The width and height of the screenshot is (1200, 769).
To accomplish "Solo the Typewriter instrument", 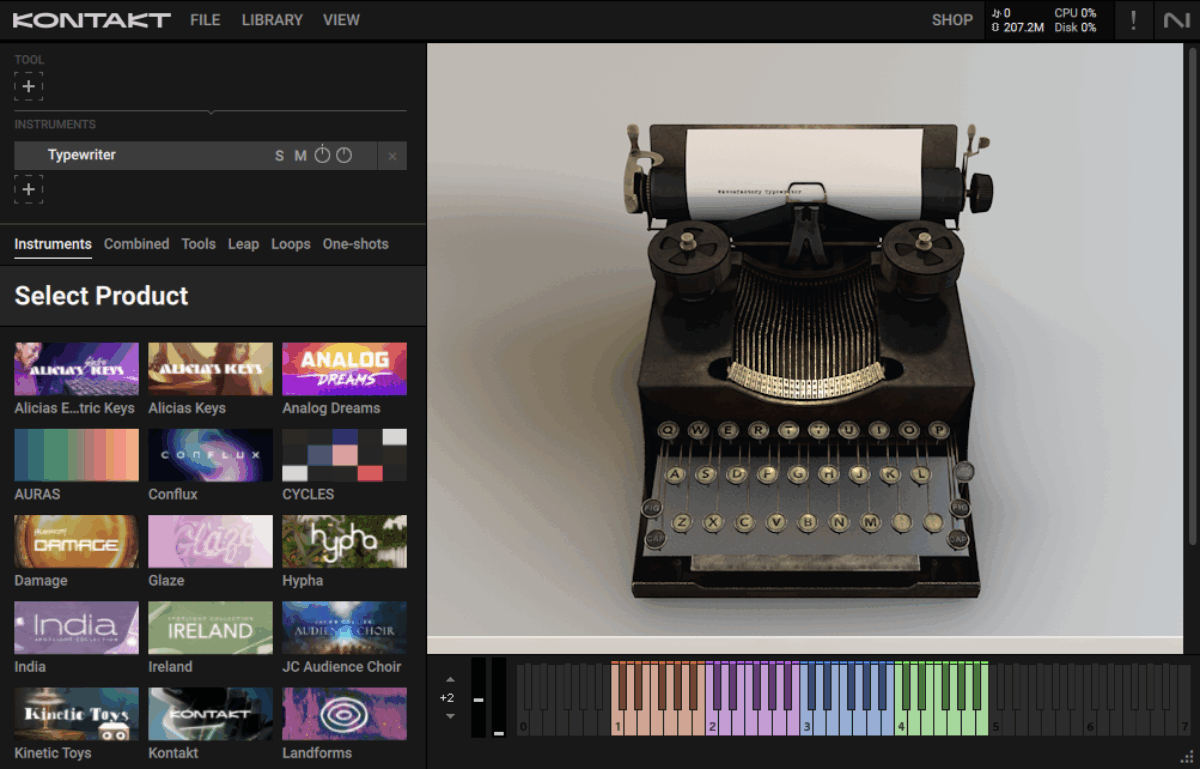I will tap(280, 156).
